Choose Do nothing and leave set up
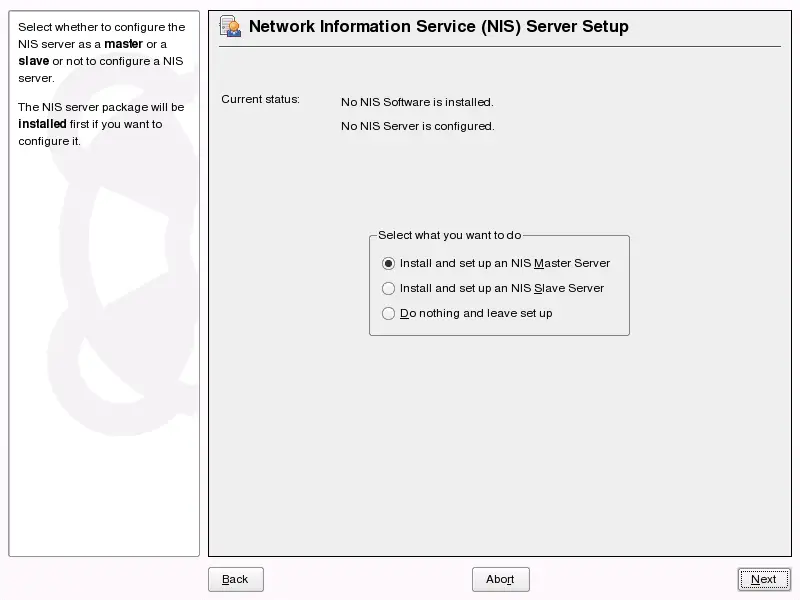The image size is (800, 600). pyautogui.click(x=388, y=313)
